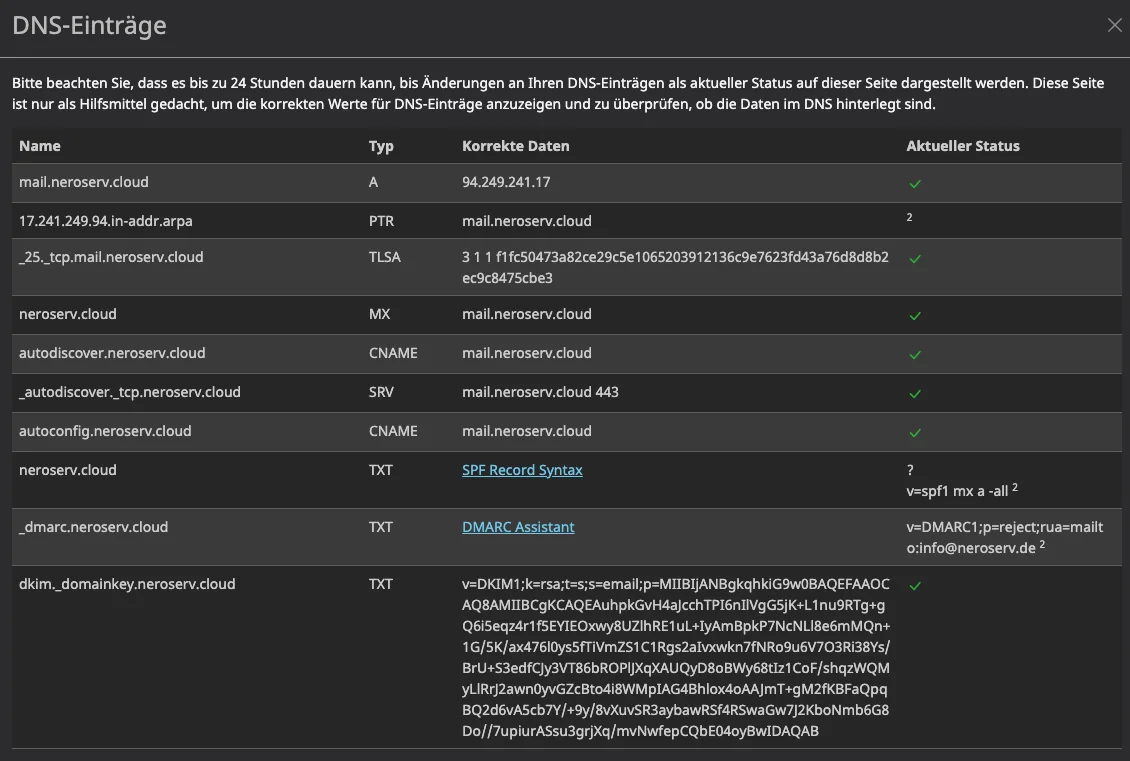This screenshot has height=761, width=1130.
Task: Click the 'DNS-Einträge' dialog title
Action: point(89,25)
